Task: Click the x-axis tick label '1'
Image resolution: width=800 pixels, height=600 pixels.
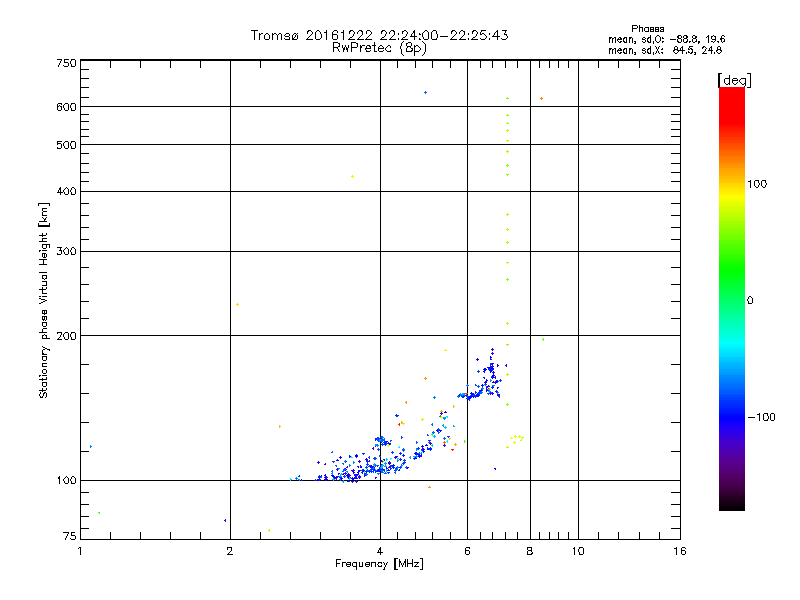Action: (80, 551)
